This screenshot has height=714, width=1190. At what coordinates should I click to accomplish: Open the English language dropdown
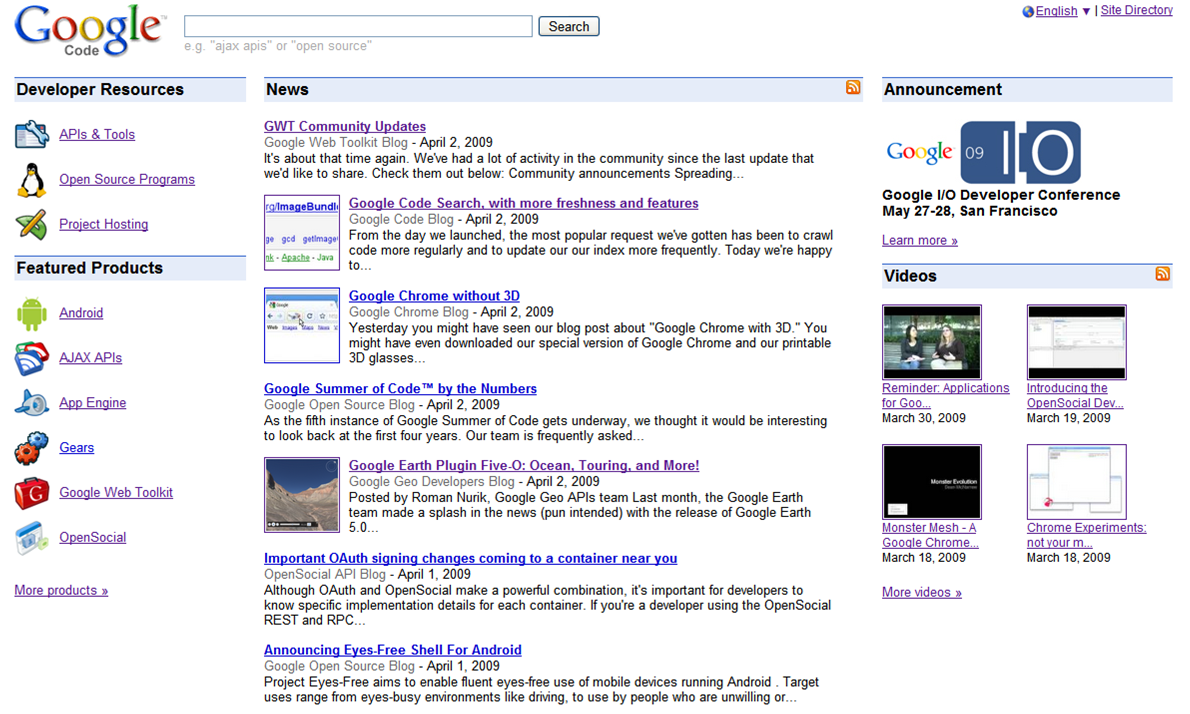1062,11
